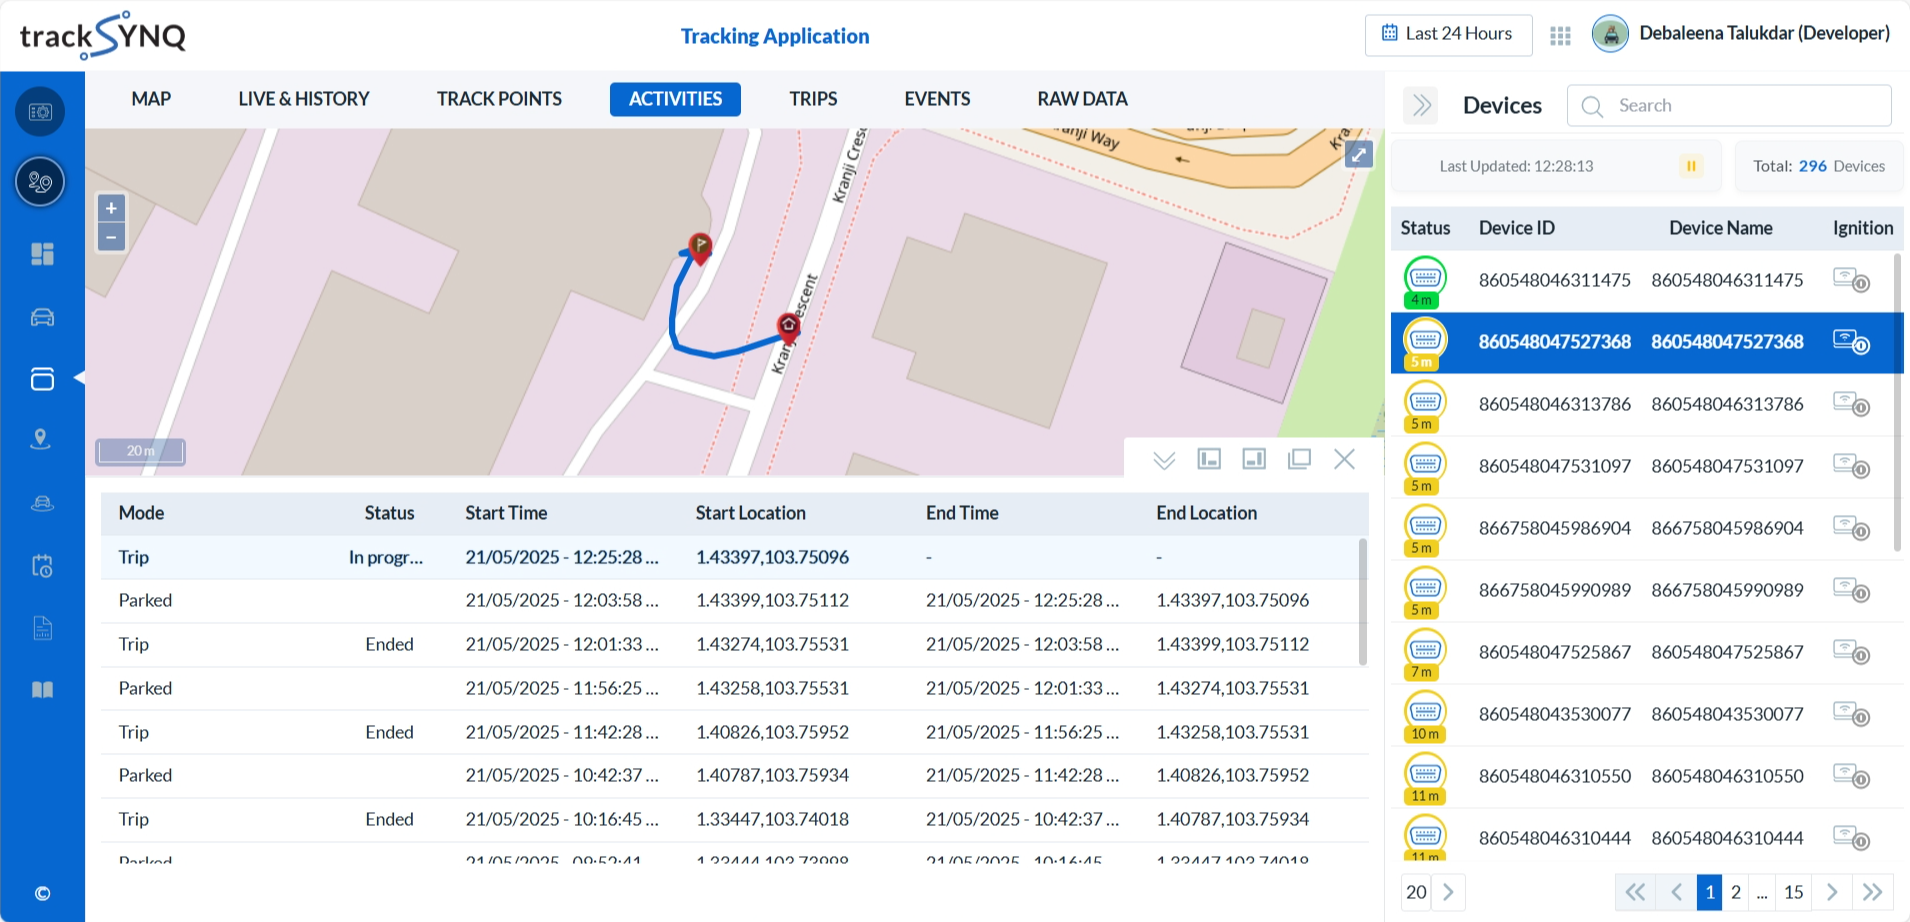
Task: Click the vehicle icon in the left sidebar
Action: pos(40,317)
